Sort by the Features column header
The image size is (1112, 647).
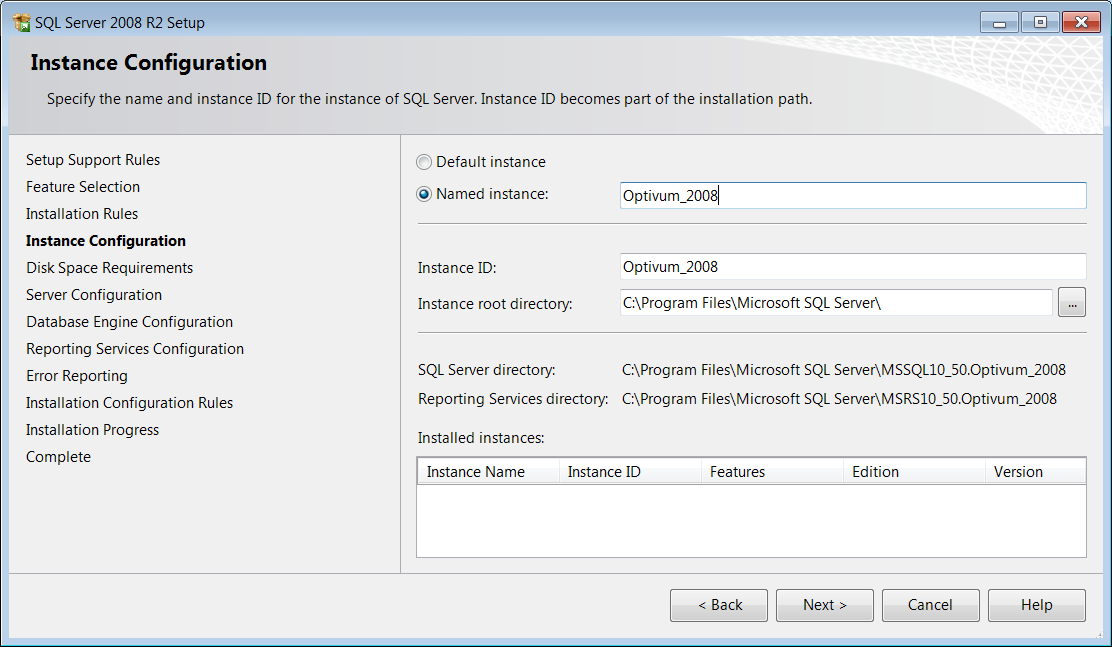click(772, 472)
